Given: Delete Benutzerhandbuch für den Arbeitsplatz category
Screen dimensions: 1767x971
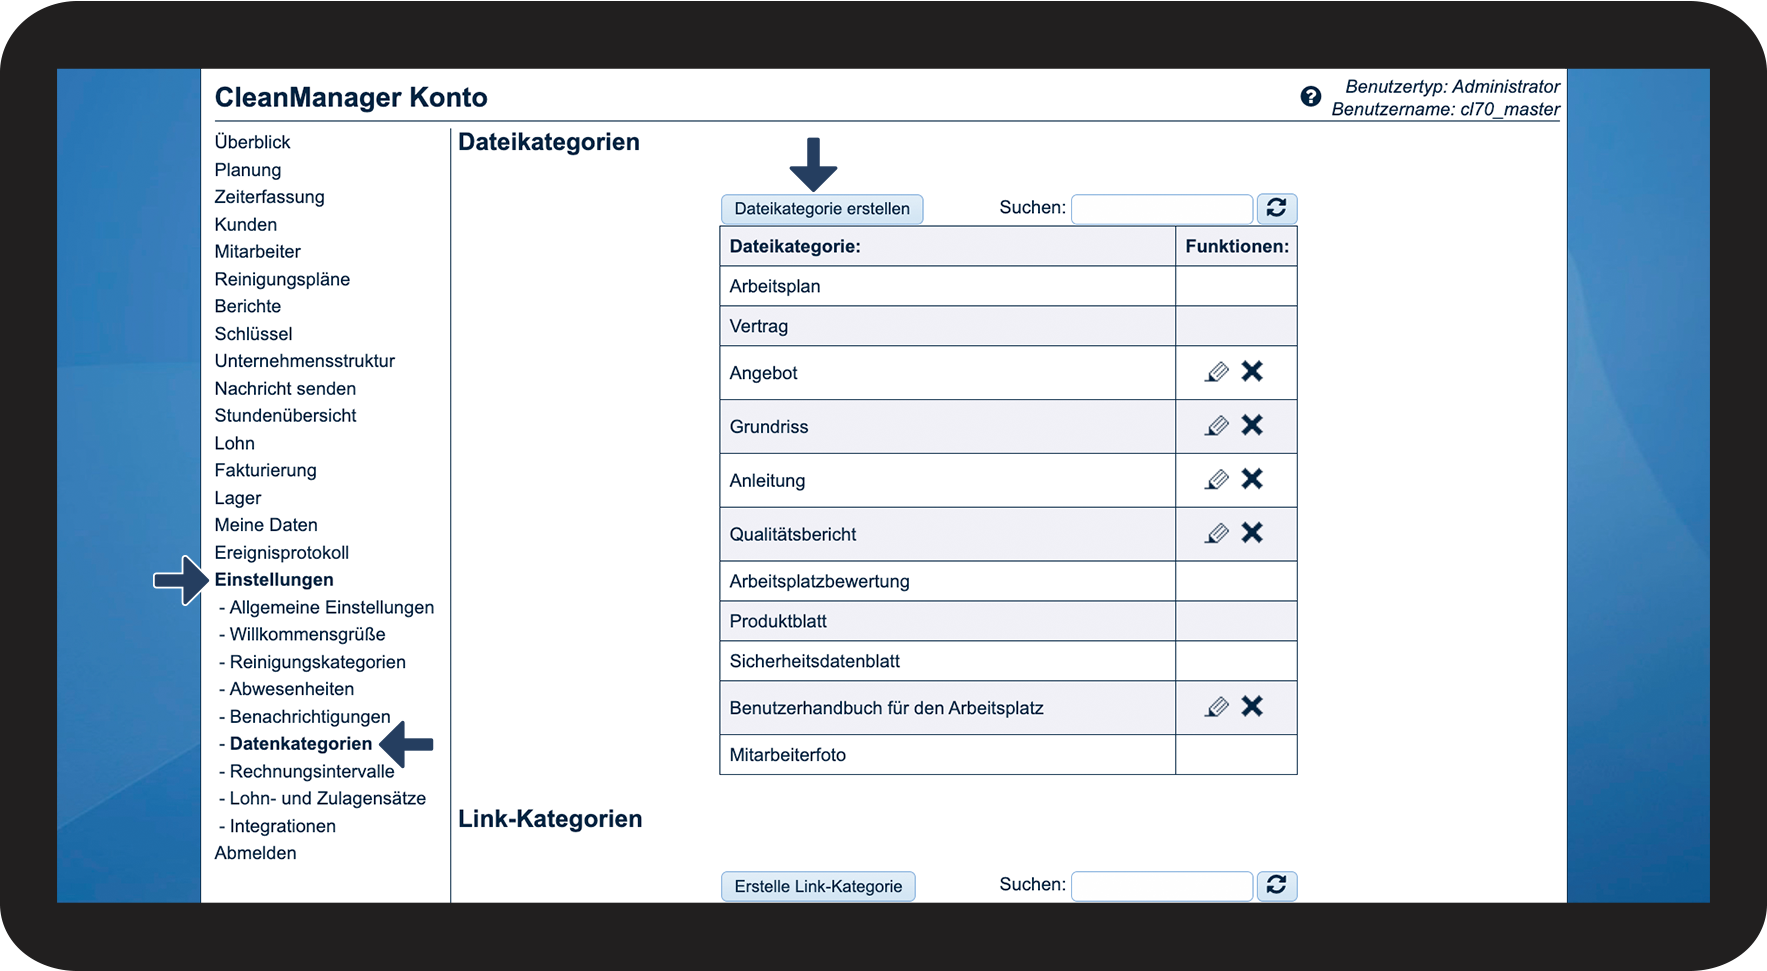Looking at the screenshot, I should [1252, 706].
